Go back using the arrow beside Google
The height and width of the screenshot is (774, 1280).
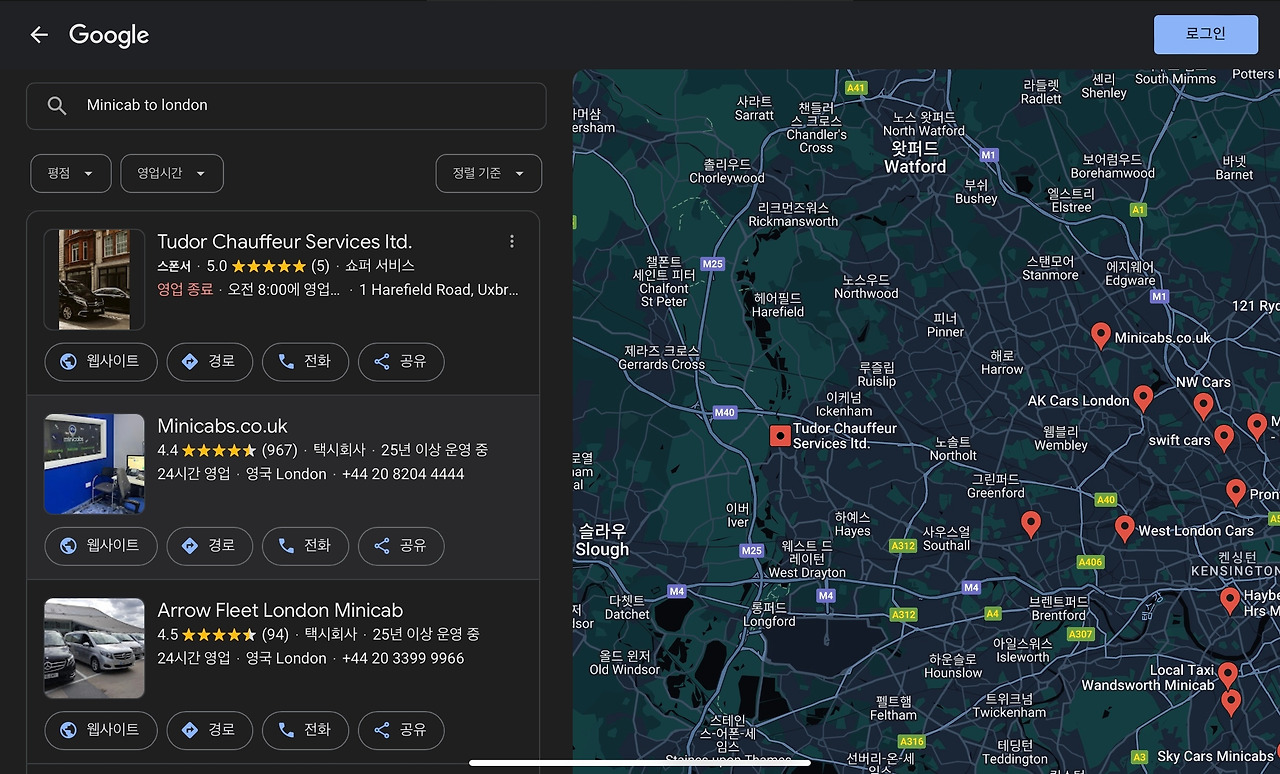39,35
